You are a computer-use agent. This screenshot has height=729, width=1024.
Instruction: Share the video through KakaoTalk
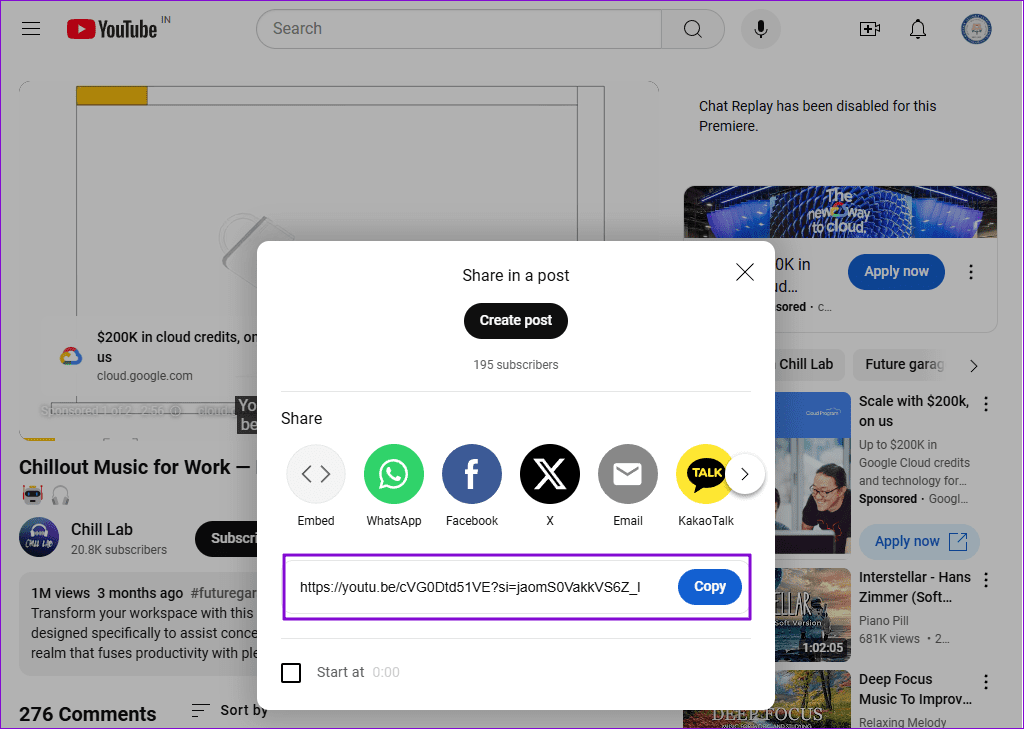click(x=705, y=474)
